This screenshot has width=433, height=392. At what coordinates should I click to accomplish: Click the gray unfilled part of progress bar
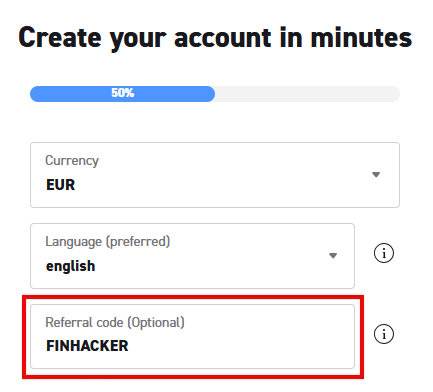pos(307,94)
